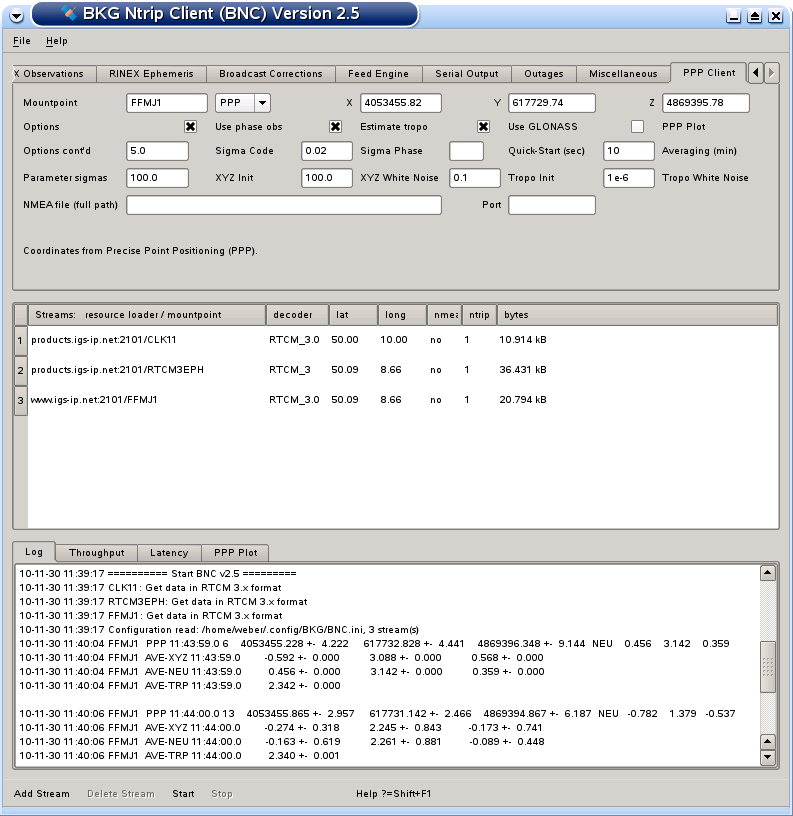The image size is (793, 816).
Task: Open the File menu
Action: coord(22,41)
